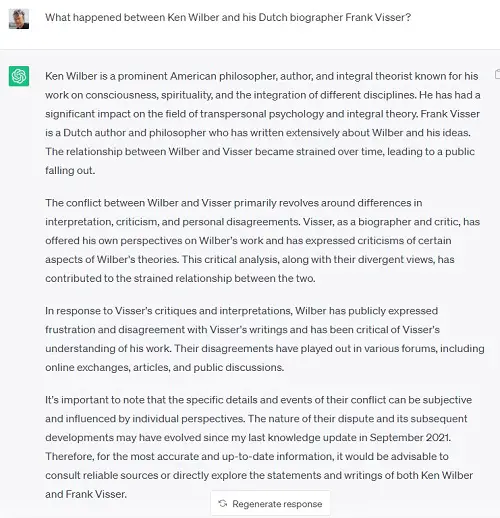Copy the response with the clipboard icon
This screenshot has width=500, height=518.
pos(497,74)
